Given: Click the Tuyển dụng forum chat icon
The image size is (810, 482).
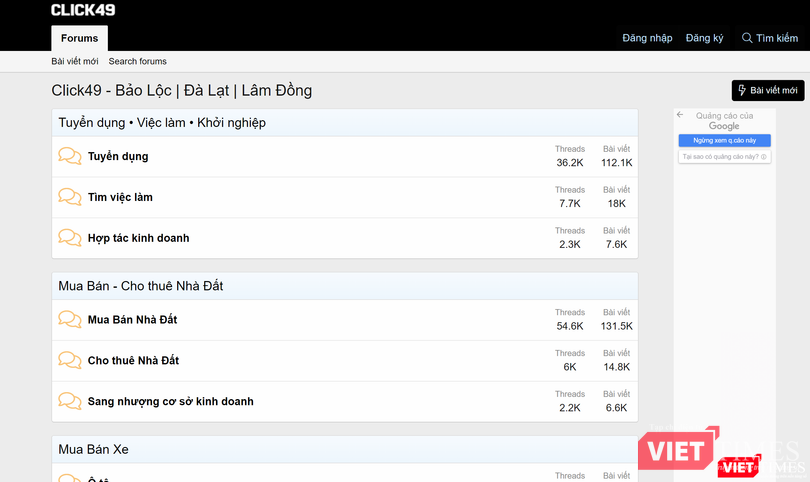Looking at the screenshot, I should 70,156.
